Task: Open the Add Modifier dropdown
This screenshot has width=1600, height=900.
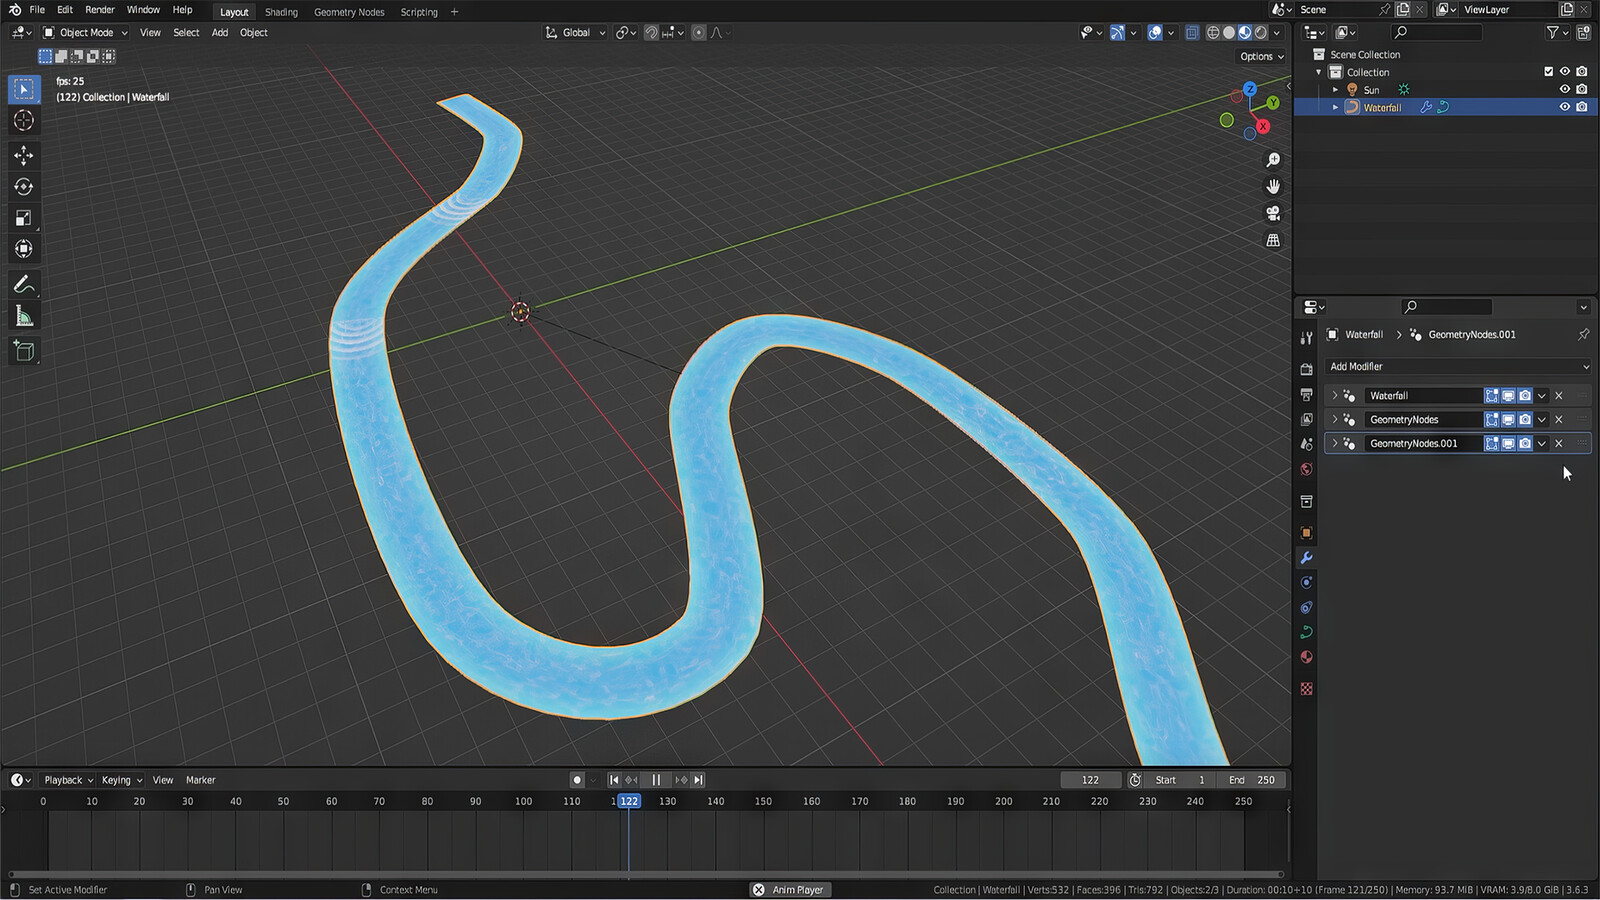Action: [x=1457, y=366]
